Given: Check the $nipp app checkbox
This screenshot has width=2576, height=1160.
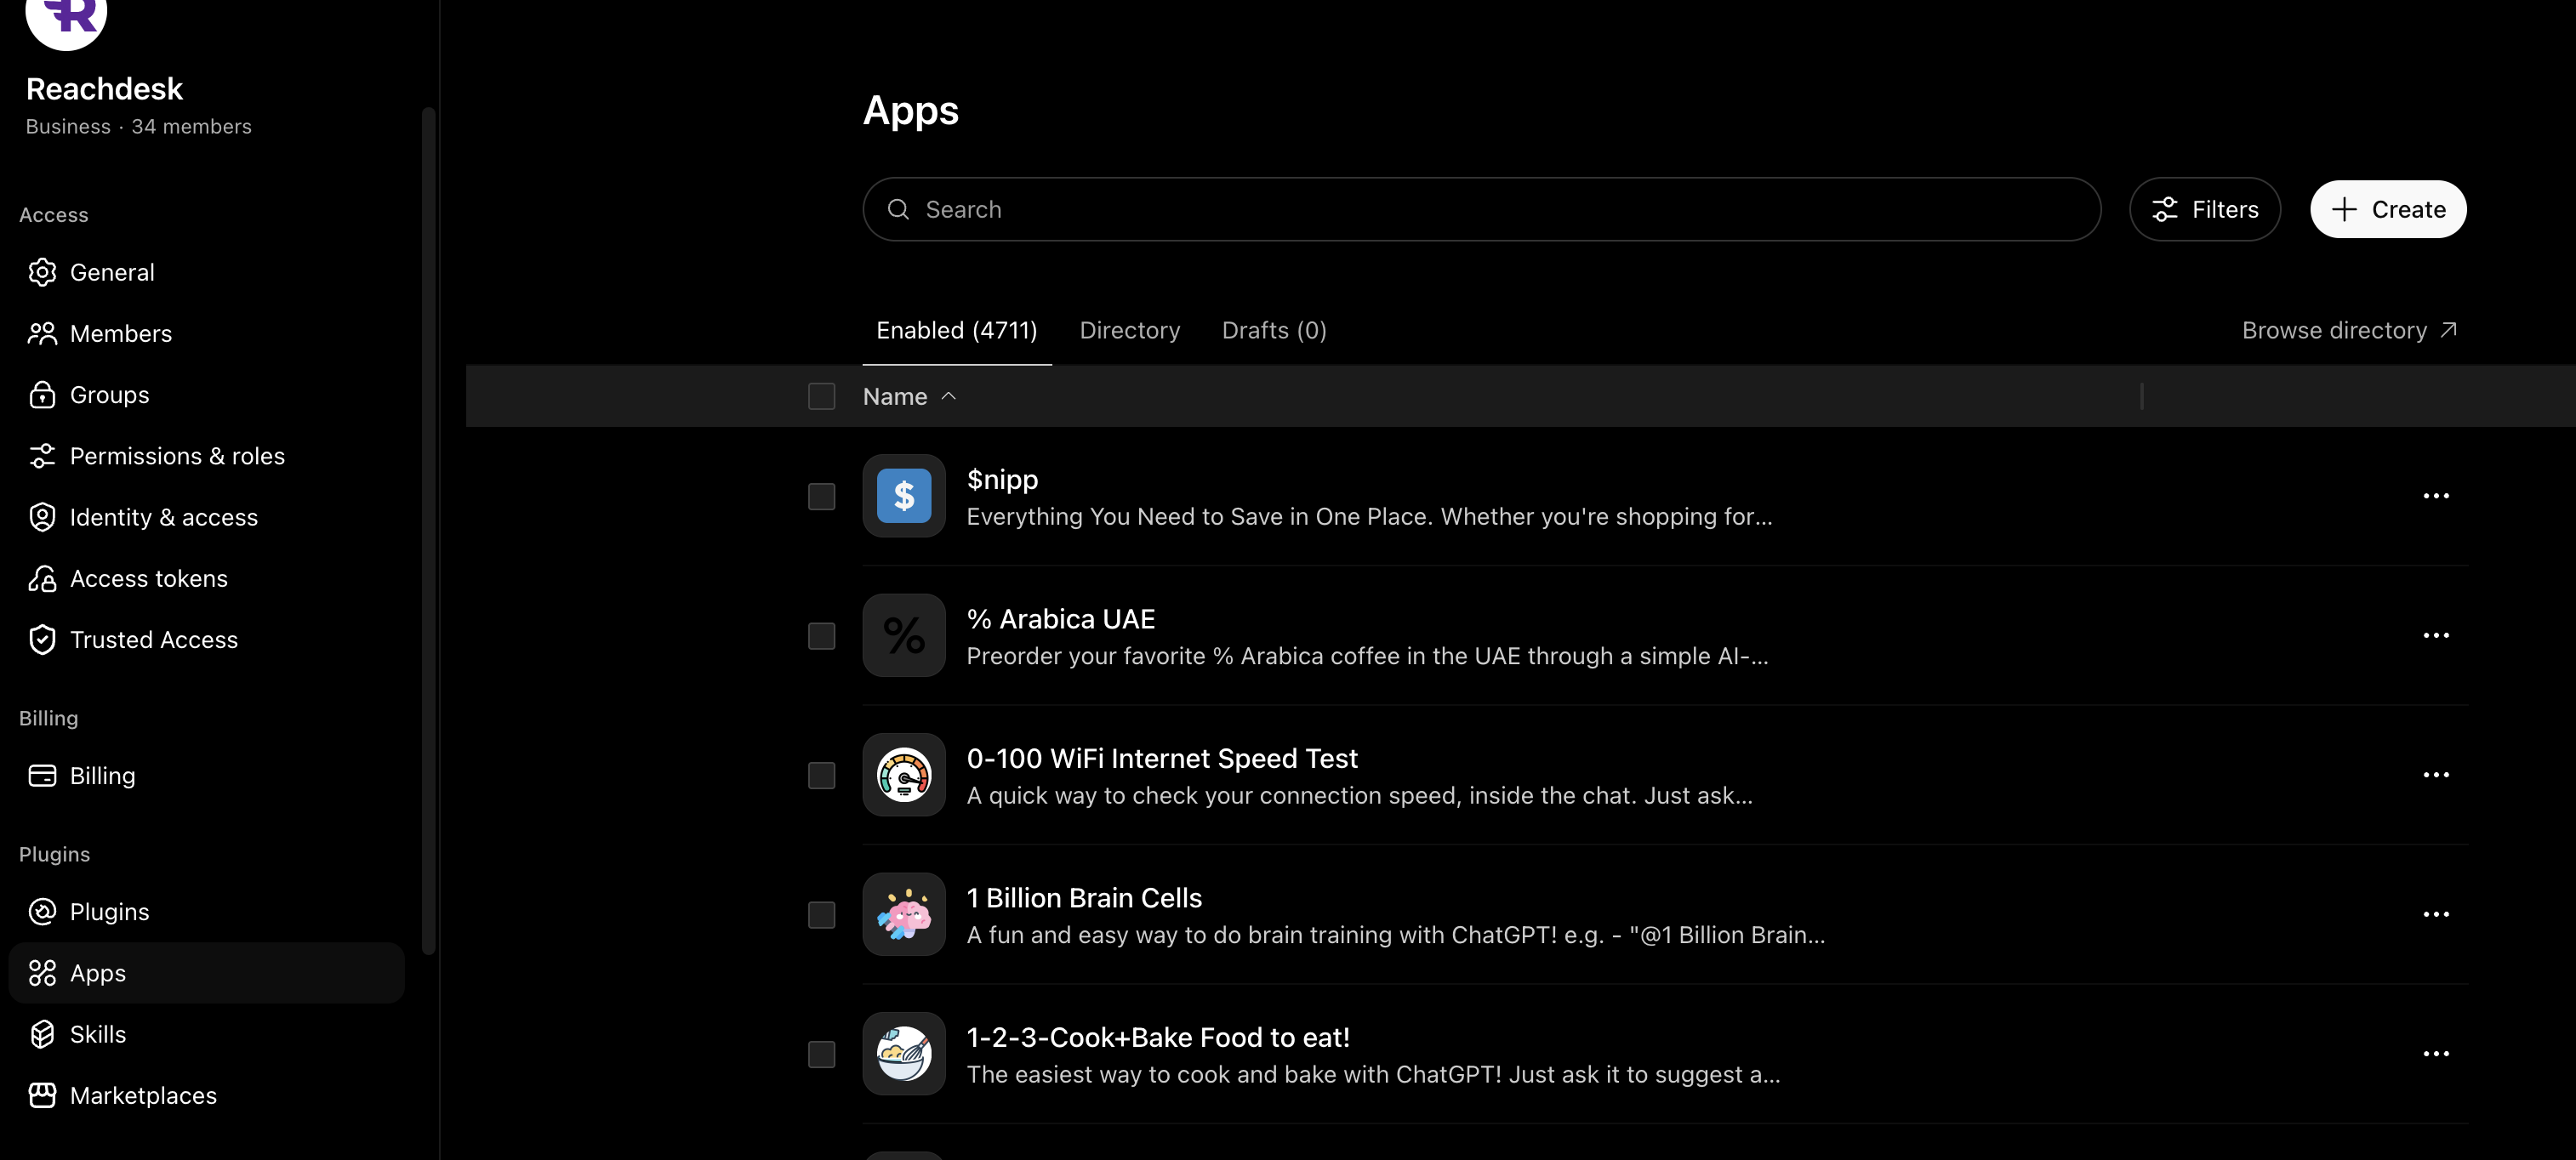Looking at the screenshot, I should click(822, 497).
